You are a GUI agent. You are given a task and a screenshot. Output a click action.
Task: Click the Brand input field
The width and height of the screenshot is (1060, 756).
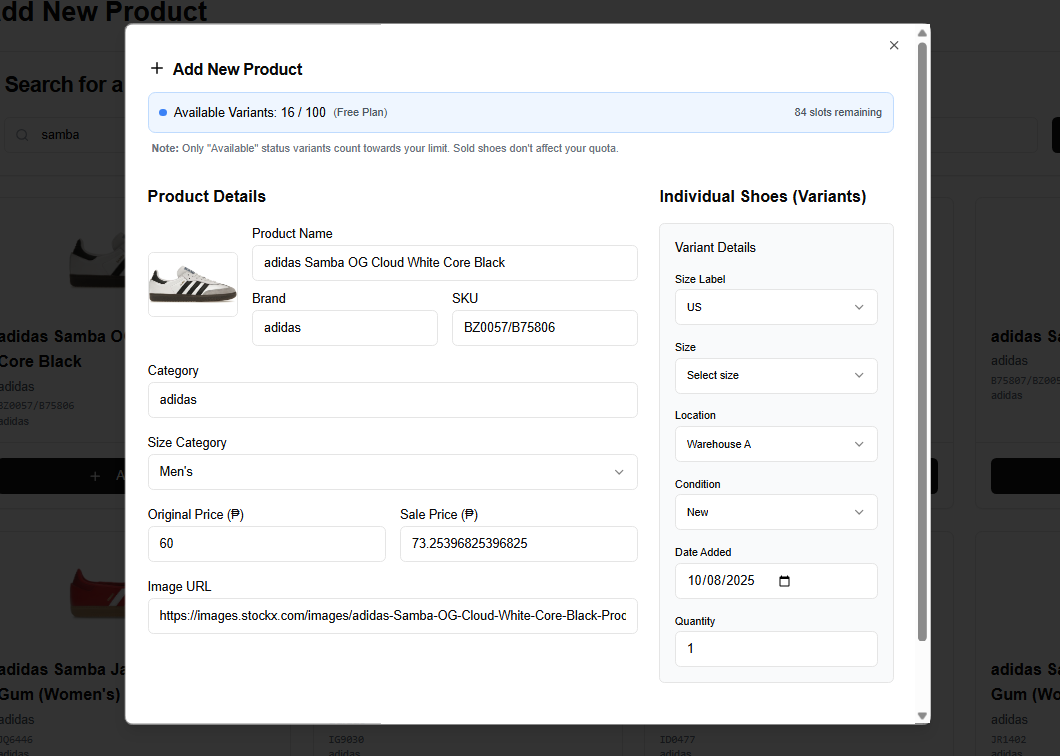point(344,328)
